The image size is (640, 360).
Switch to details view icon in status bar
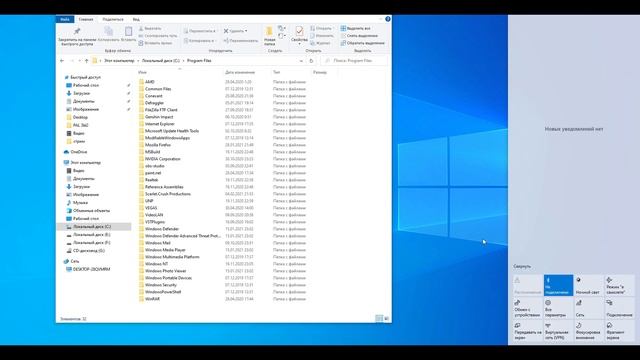pyautogui.click(x=379, y=318)
